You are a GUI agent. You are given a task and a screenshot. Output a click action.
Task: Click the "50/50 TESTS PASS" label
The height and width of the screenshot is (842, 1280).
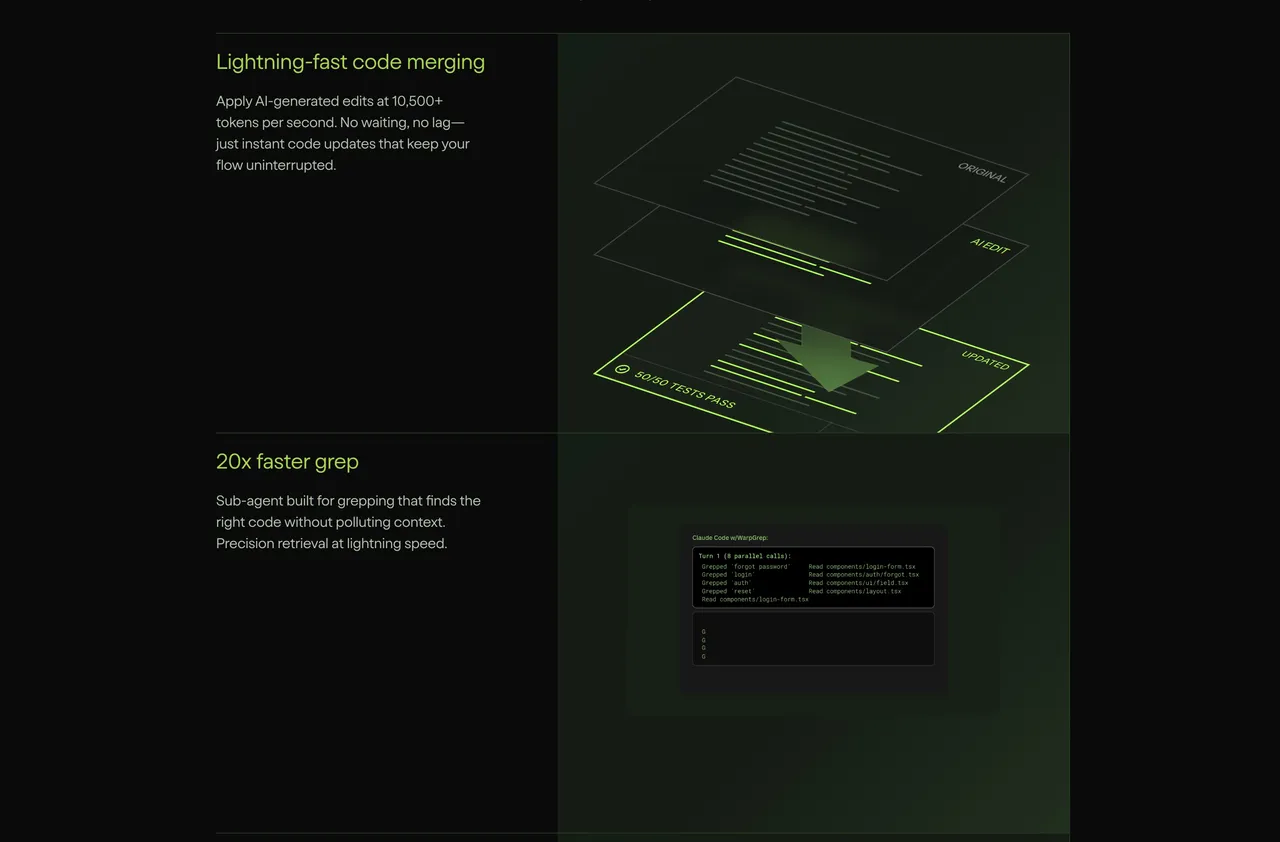[685, 389]
